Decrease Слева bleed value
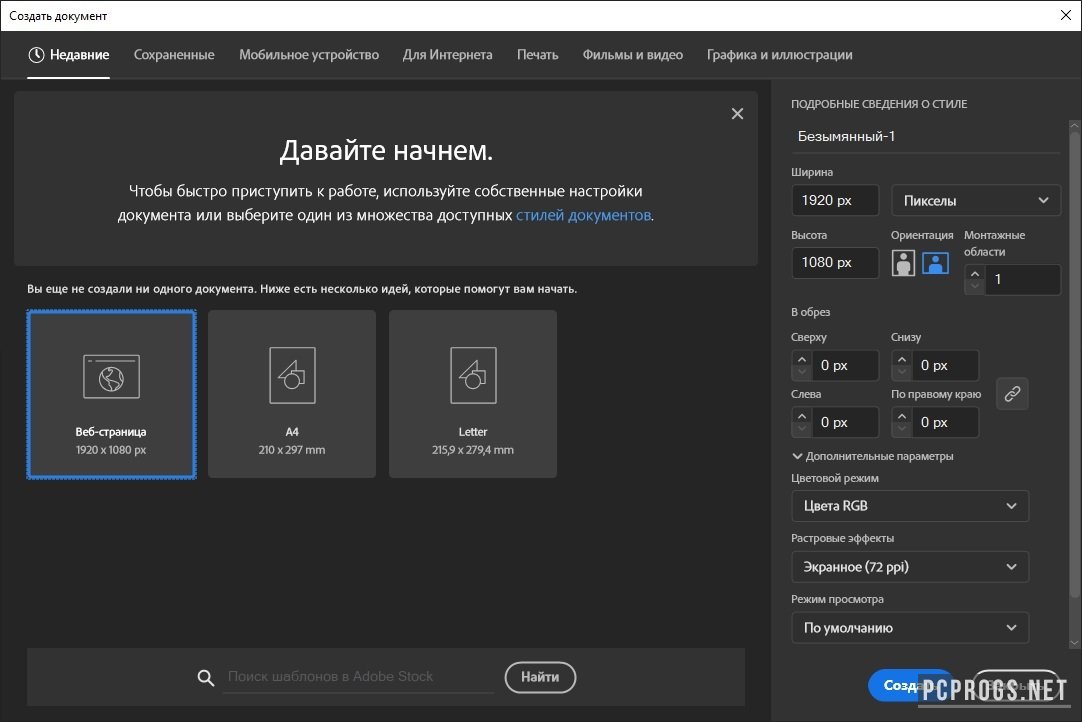The height and width of the screenshot is (722, 1082). pyautogui.click(x=801, y=429)
